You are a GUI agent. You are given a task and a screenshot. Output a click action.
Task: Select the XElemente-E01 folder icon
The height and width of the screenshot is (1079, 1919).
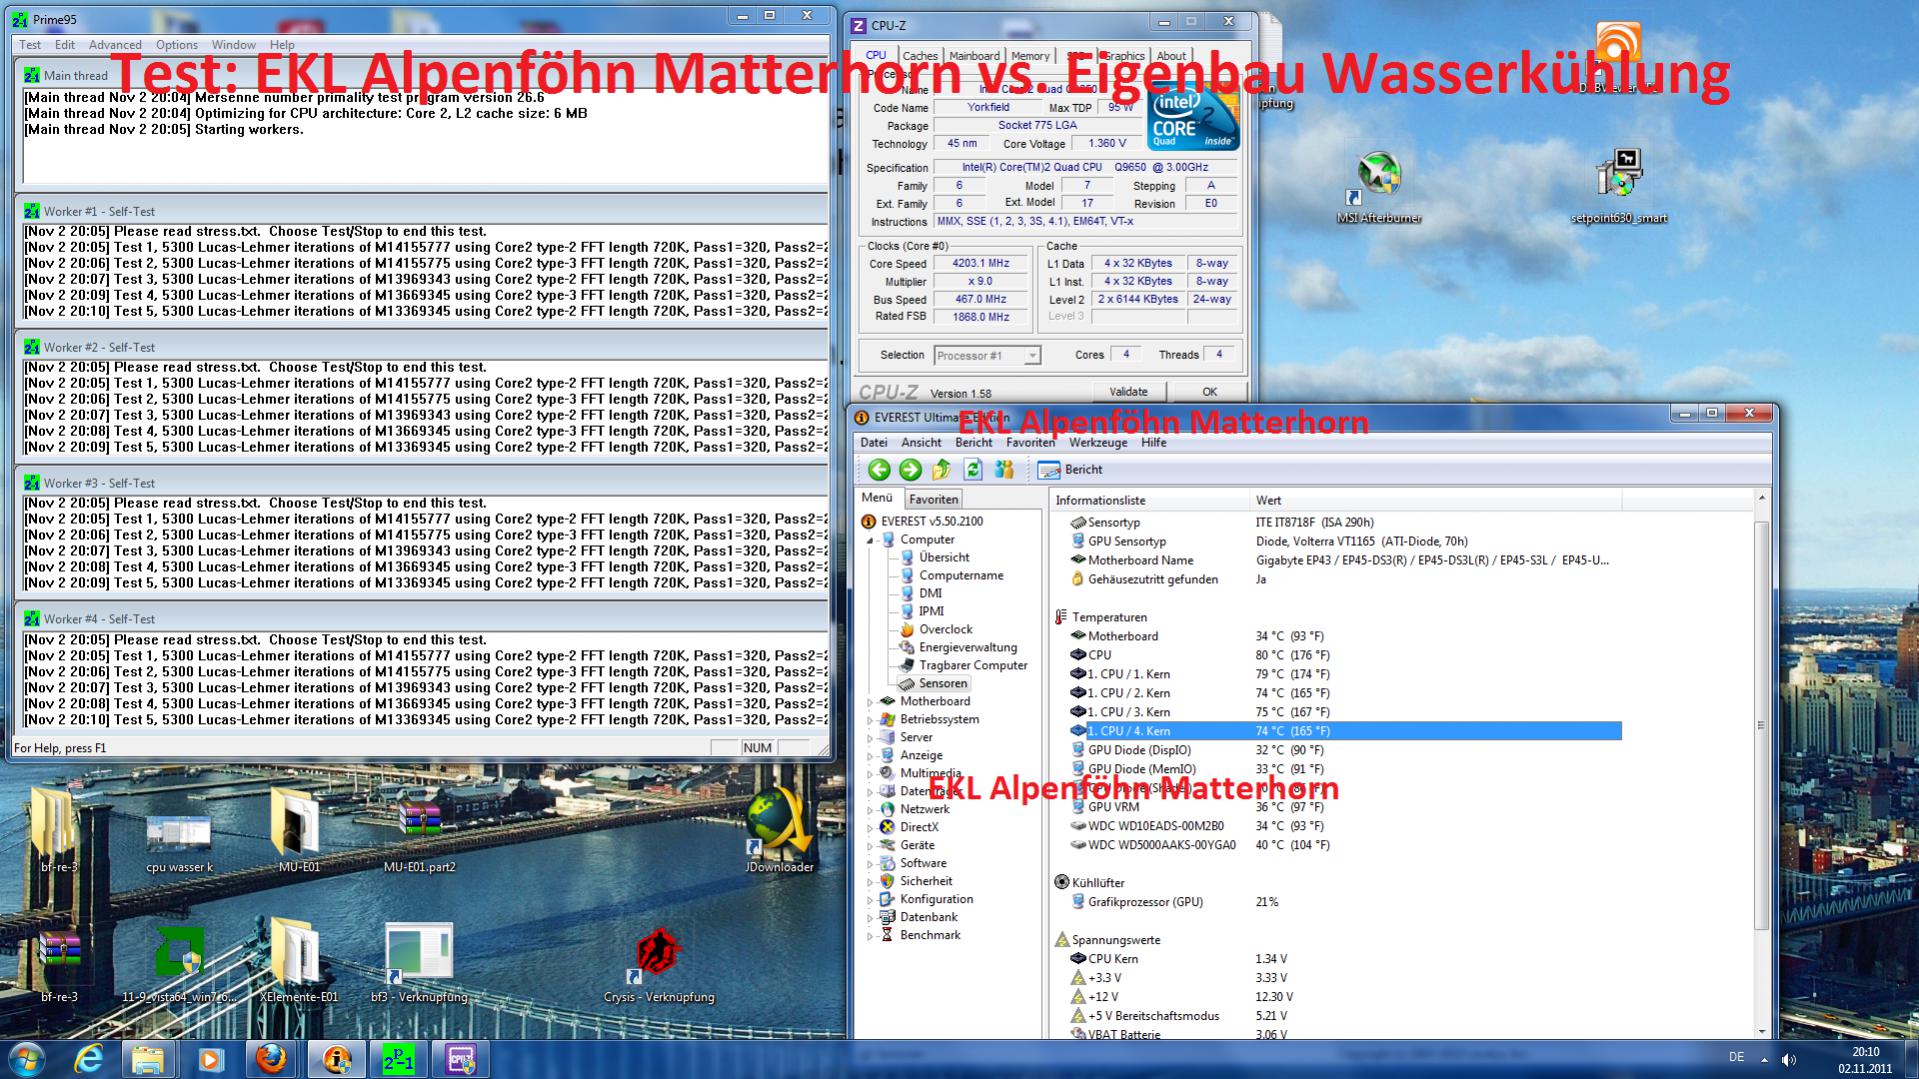[x=299, y=960]
